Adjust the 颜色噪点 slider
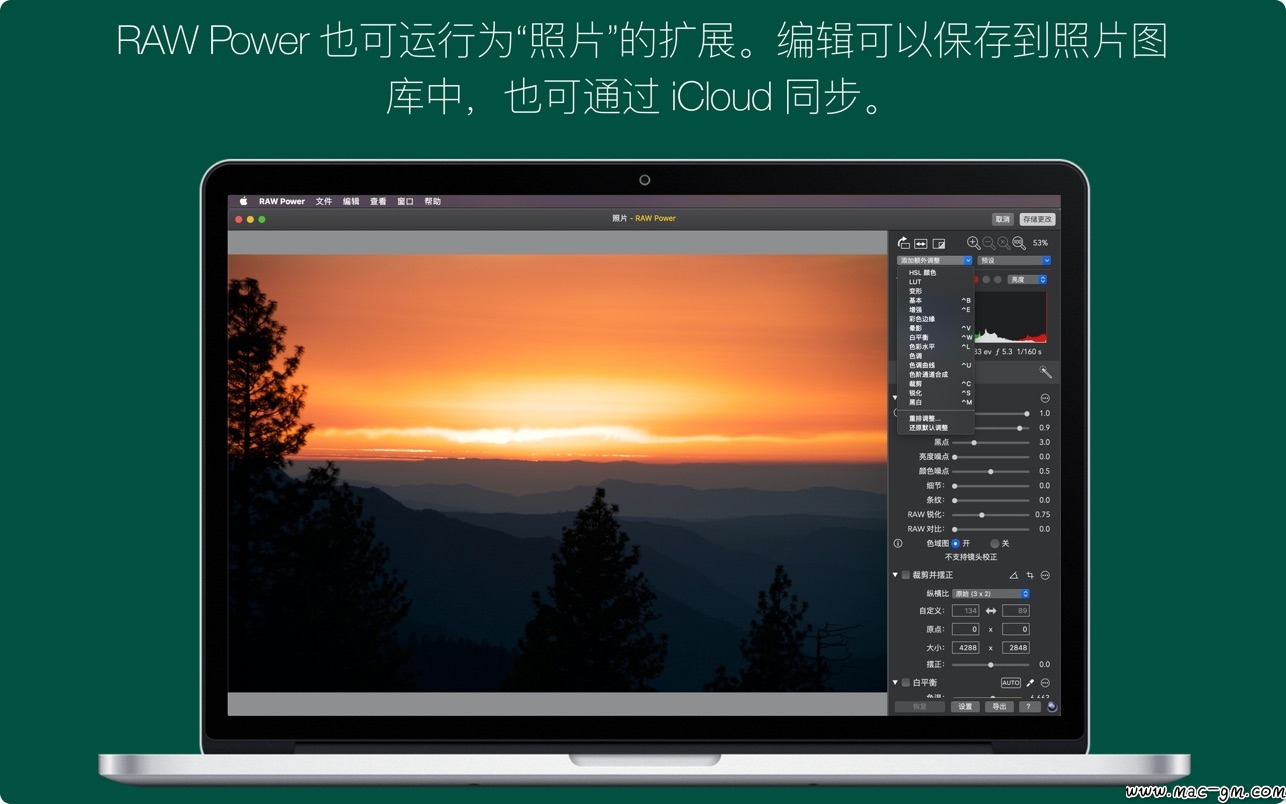This screenshot has height=804, width=1286. (991, 471)
